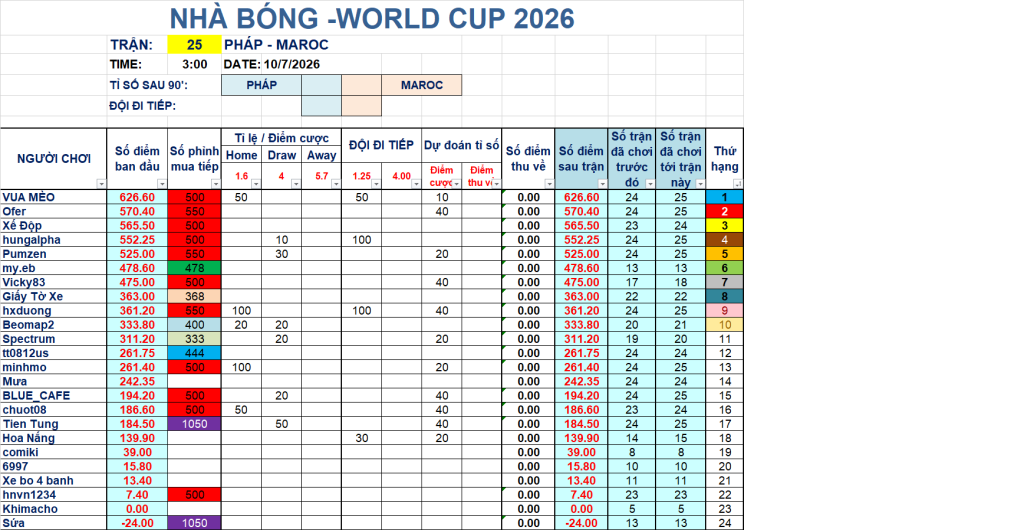Select the yellow match number 25 cell
Image resolution: width=1024 pixels, height=530 pixels.
click(195, 44)
